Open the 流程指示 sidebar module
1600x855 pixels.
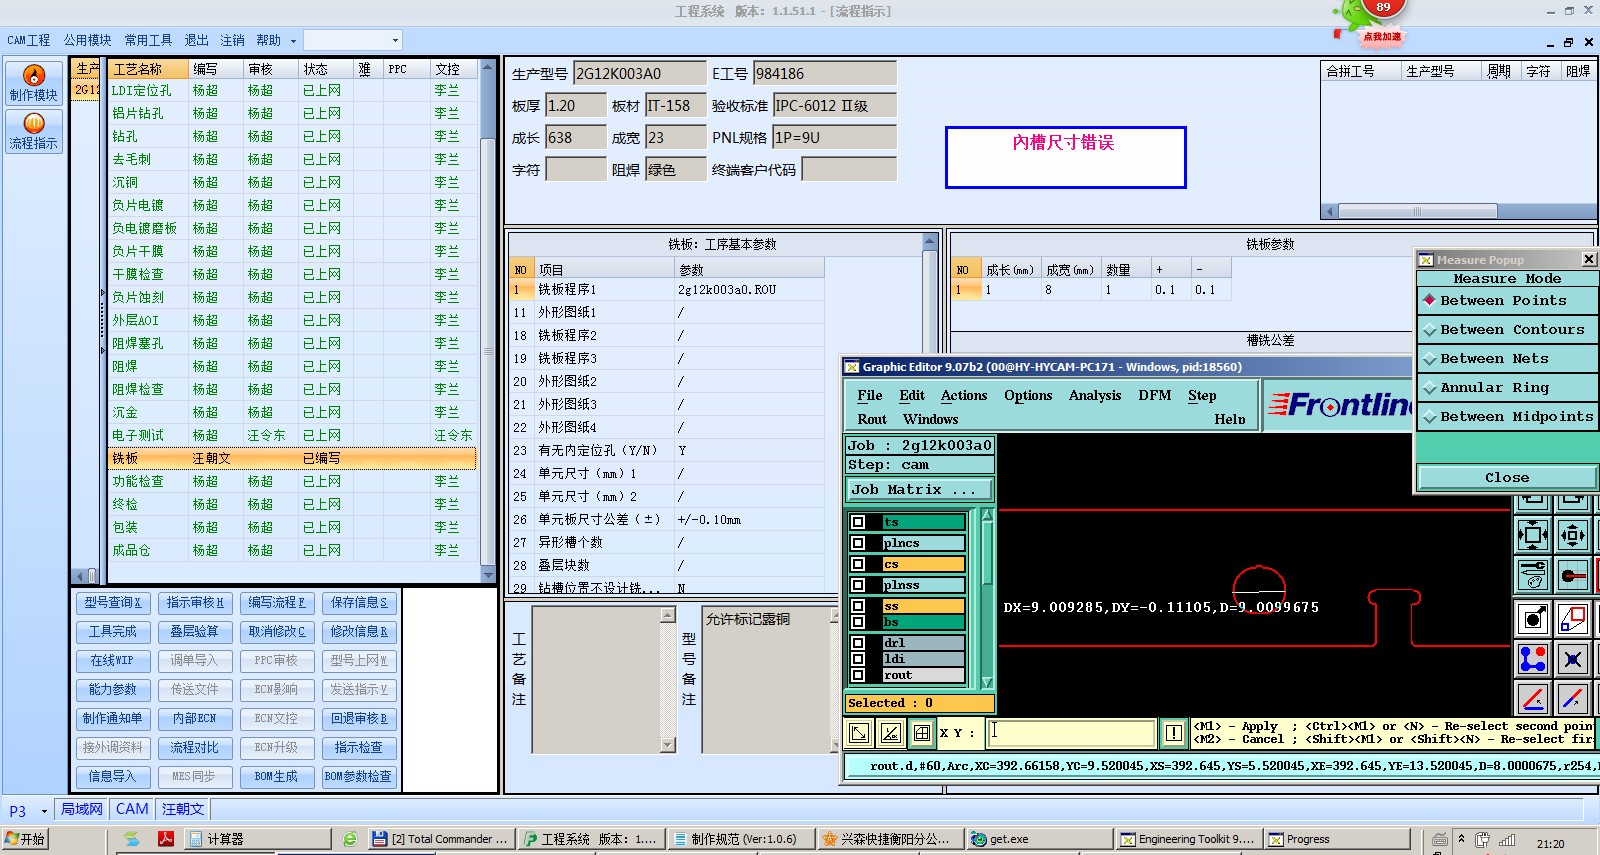point(34,131)
